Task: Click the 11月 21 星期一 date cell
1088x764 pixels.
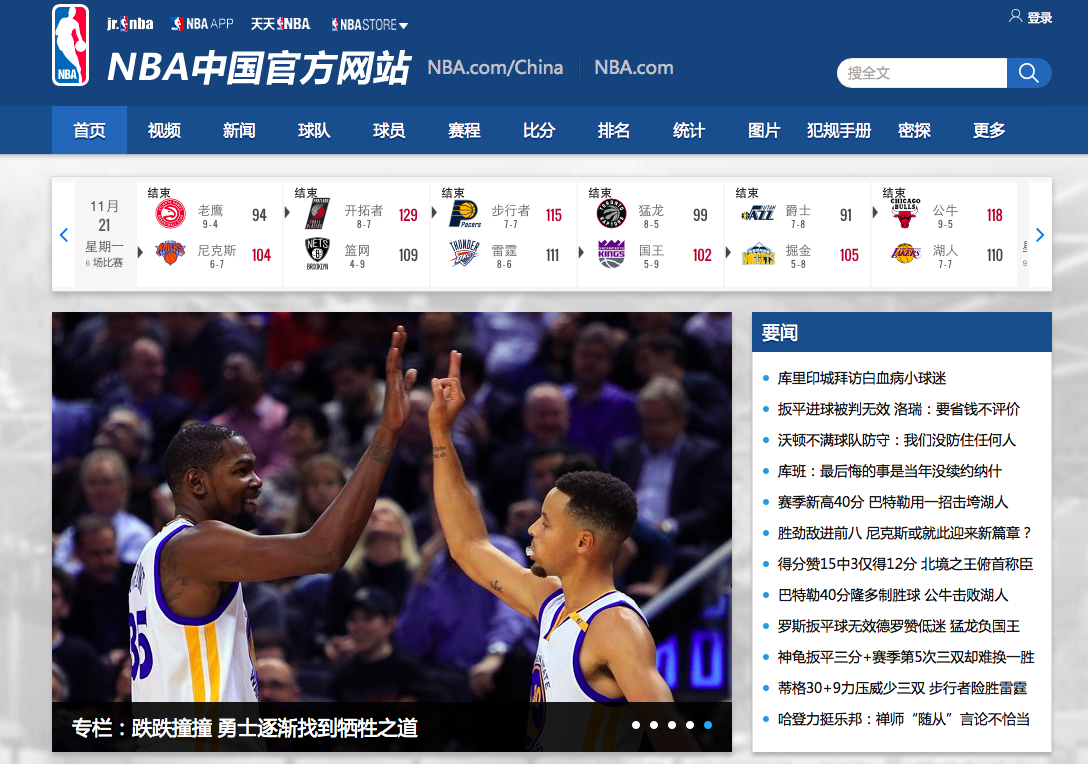Action: click(104, 234)
